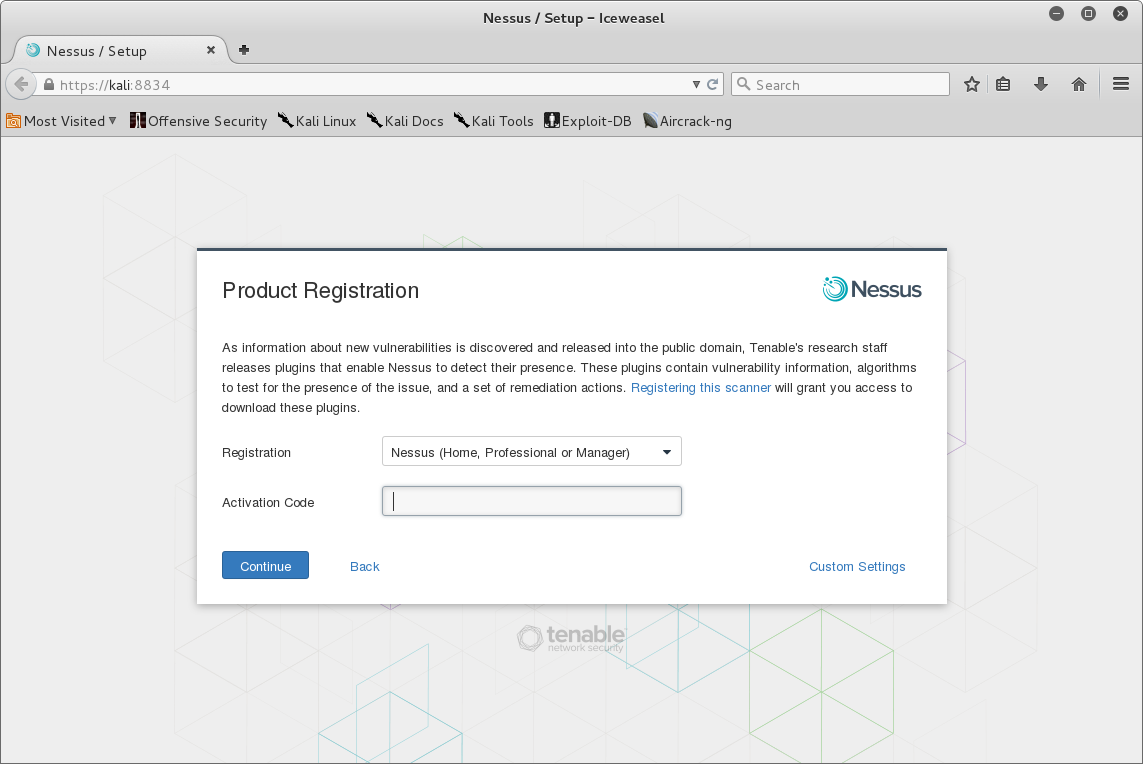Go to the home page icon

(1079, 85)
